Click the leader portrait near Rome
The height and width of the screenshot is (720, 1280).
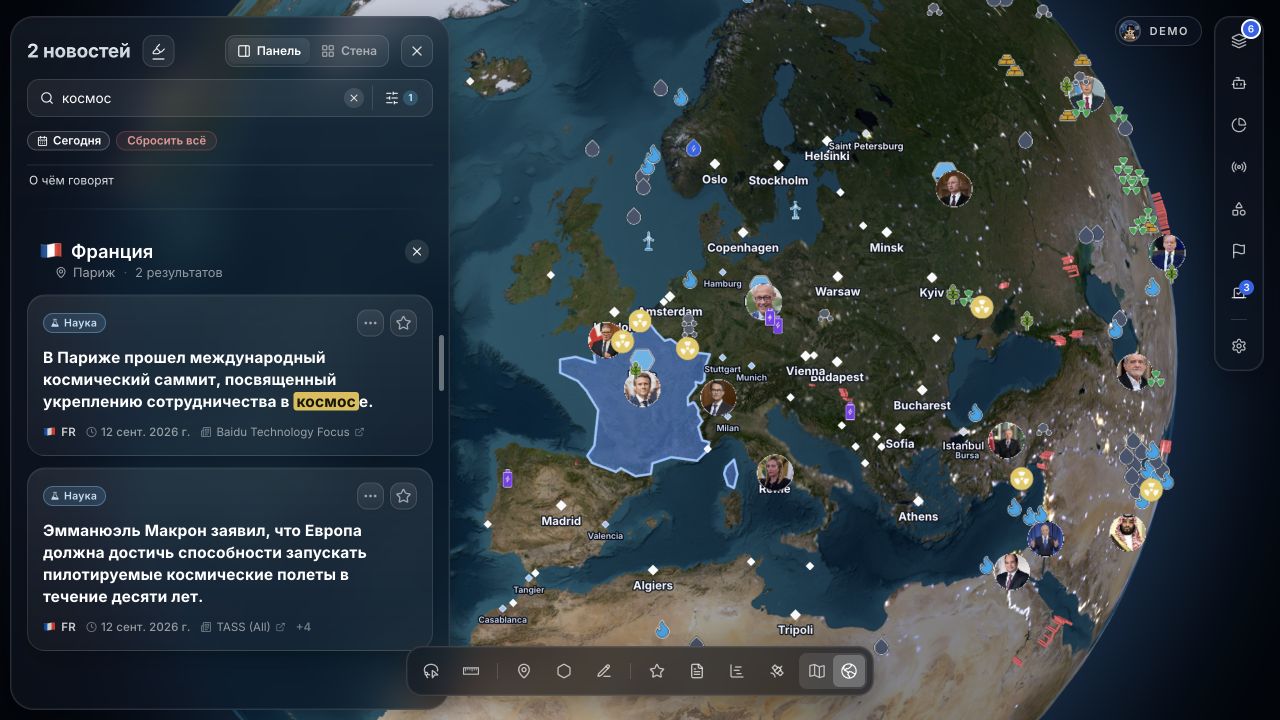click(x=774, y=474)
